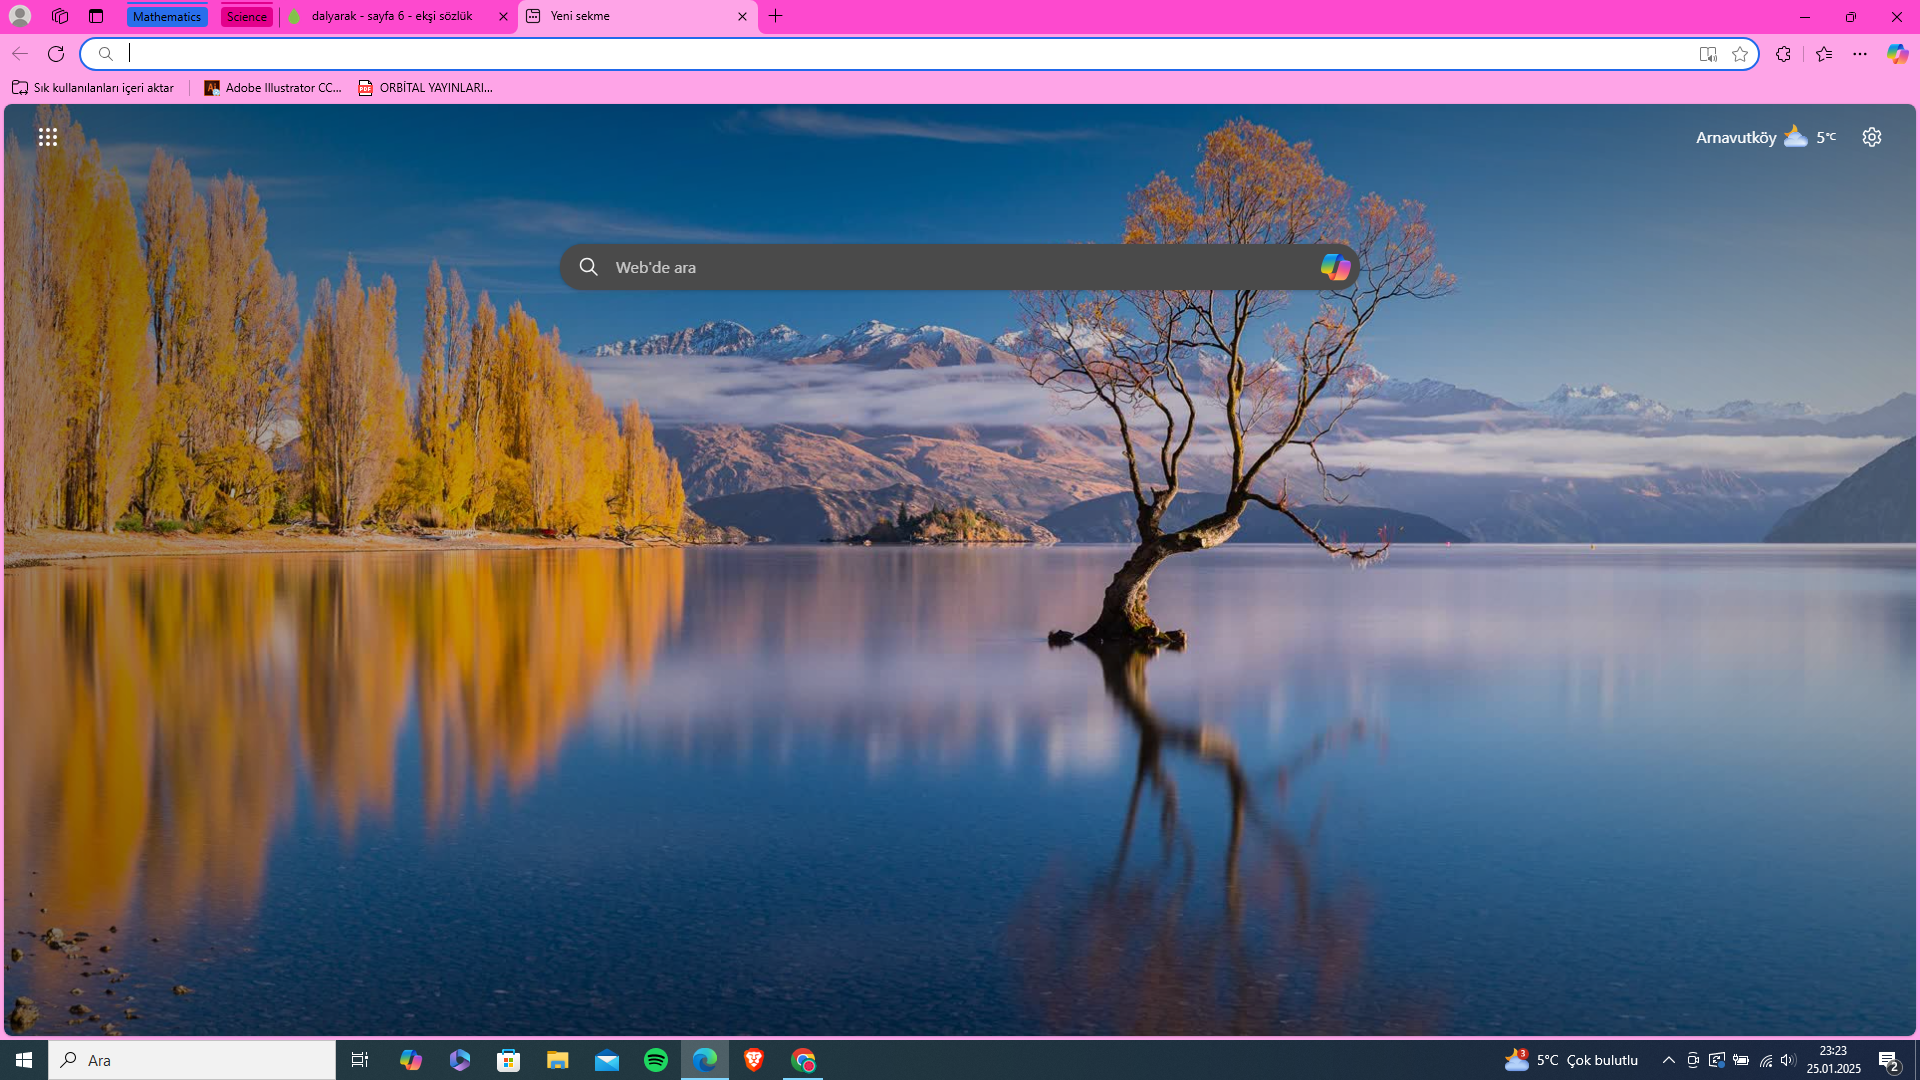Open taskbar weather 5°C Çok bulutlu
Screen dimensions: 1920x1080
[x=1571, y=1060]
